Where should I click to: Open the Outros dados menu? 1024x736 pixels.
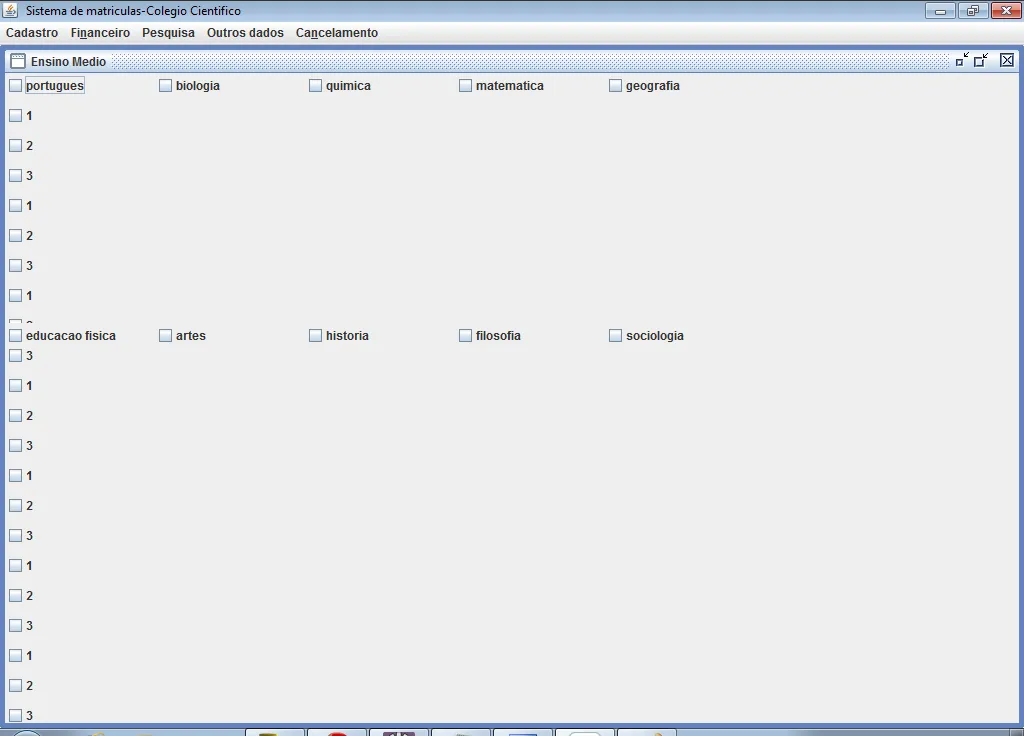point(245,33)
